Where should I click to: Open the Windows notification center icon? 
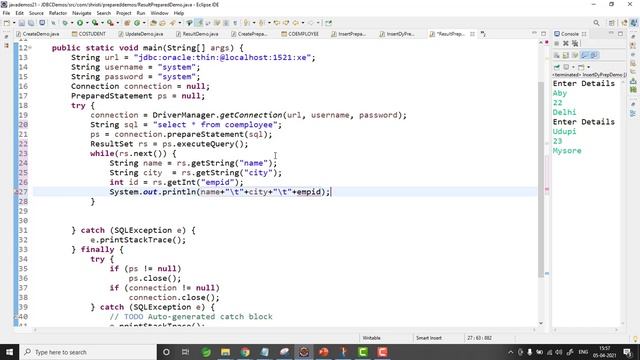[x=628, y=352]
